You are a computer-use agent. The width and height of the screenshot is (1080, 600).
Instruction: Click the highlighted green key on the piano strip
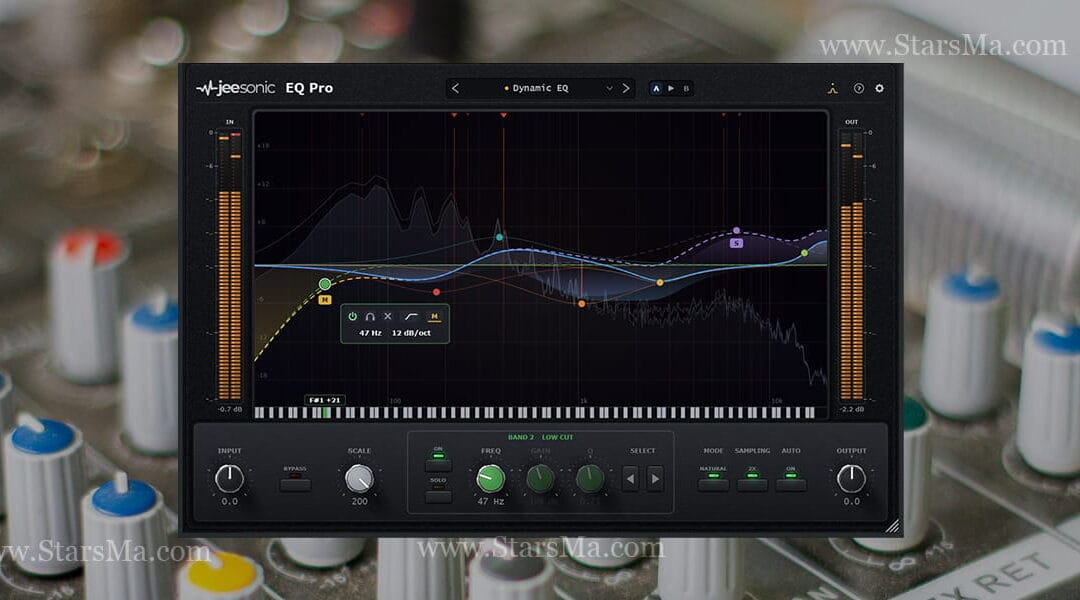point(326,413)
